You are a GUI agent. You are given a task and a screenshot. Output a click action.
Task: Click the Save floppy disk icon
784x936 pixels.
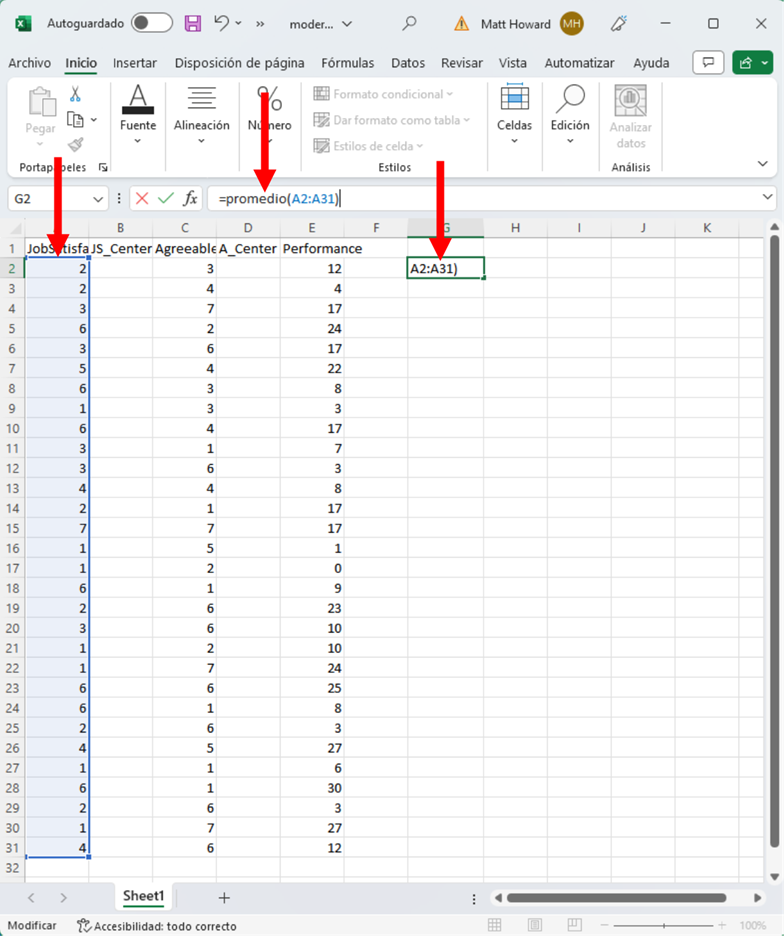[x=193, y=23]
